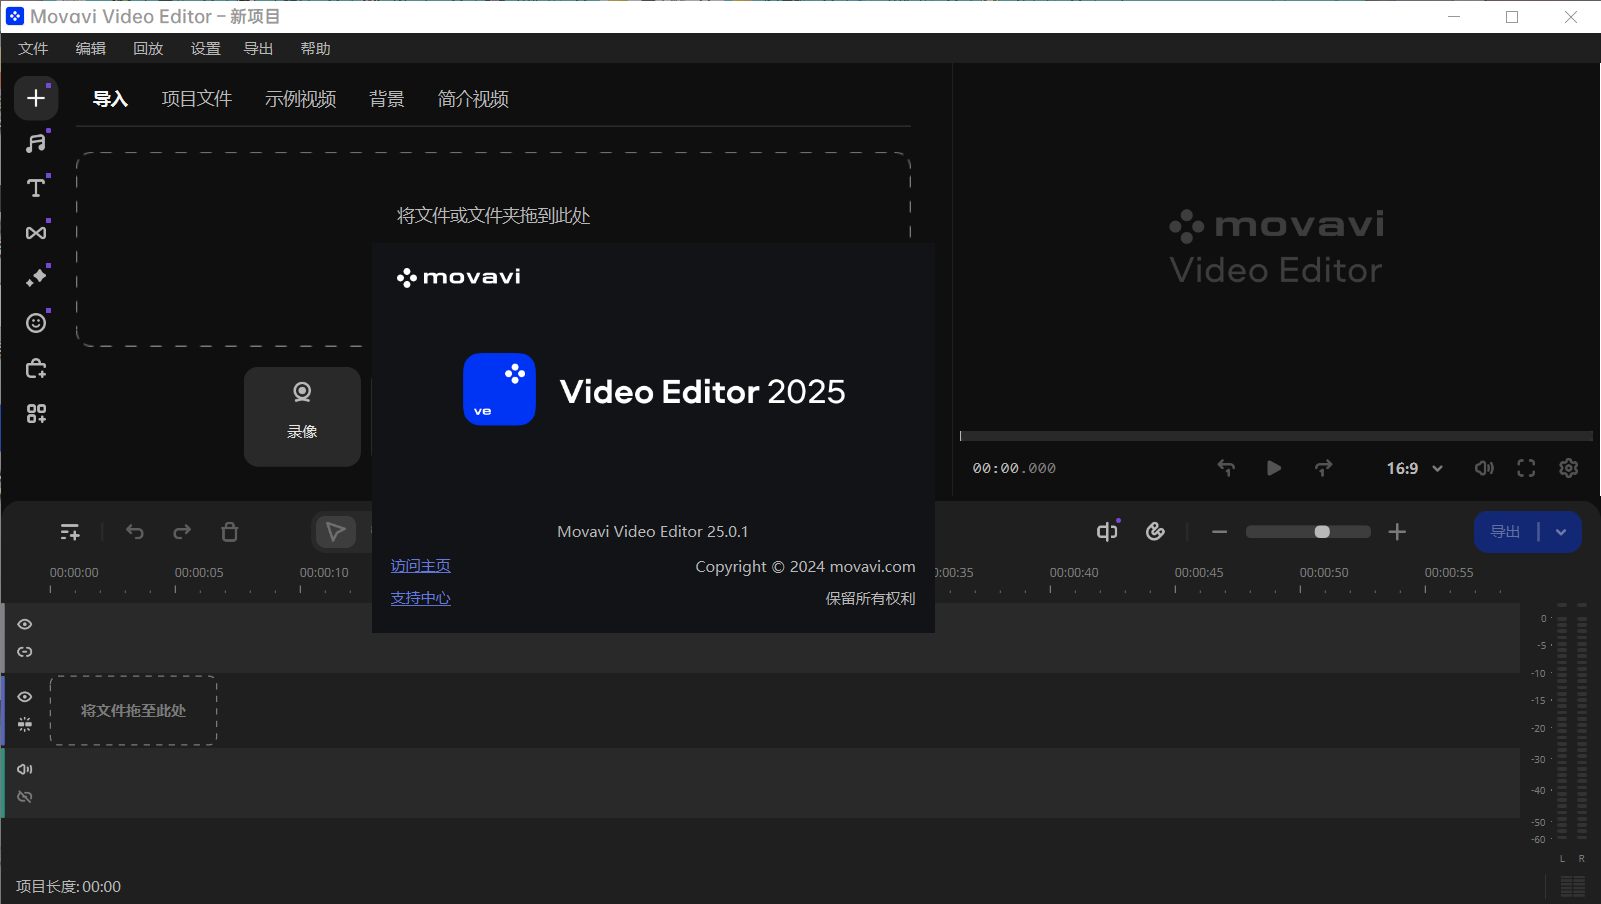The image size is (1601, 904).
Task: Open the 设置 menu
Action: point(205,48)
